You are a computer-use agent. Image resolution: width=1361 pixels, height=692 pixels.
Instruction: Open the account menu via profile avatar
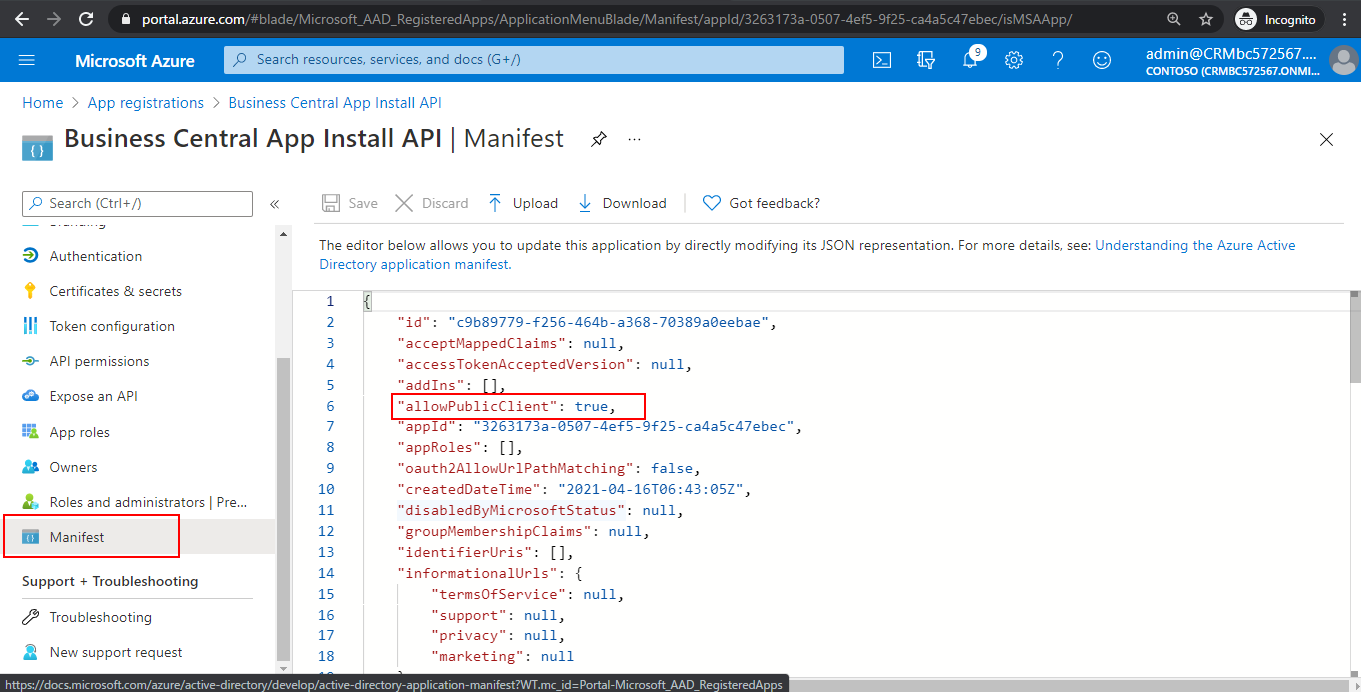click(1343, 60)
